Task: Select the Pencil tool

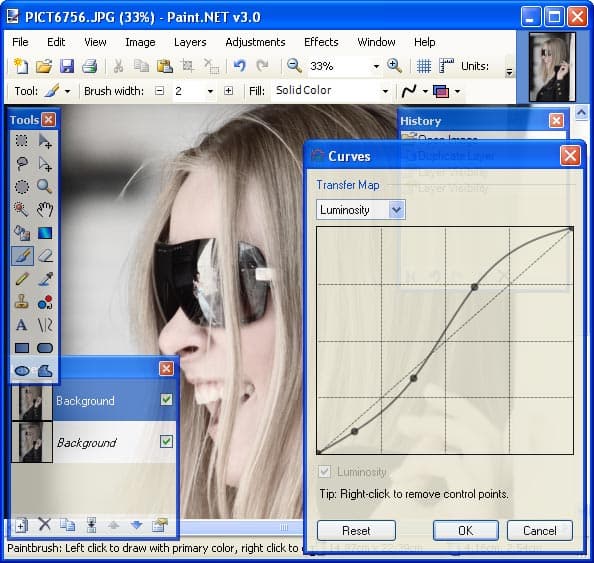Action: (x=22, y=279)
